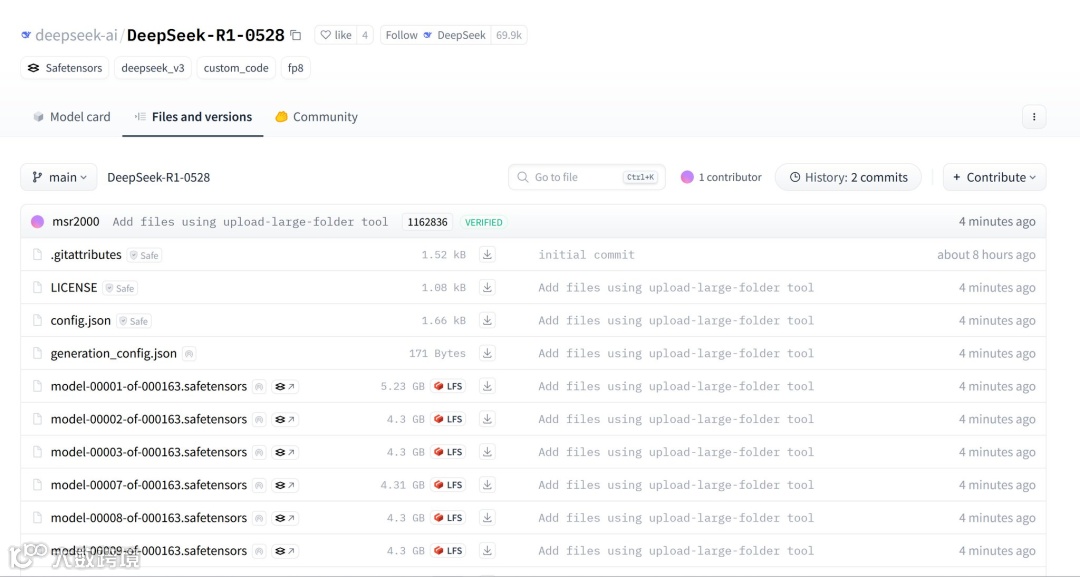Click LFS badge for model-00002

[x=448, y=419]
